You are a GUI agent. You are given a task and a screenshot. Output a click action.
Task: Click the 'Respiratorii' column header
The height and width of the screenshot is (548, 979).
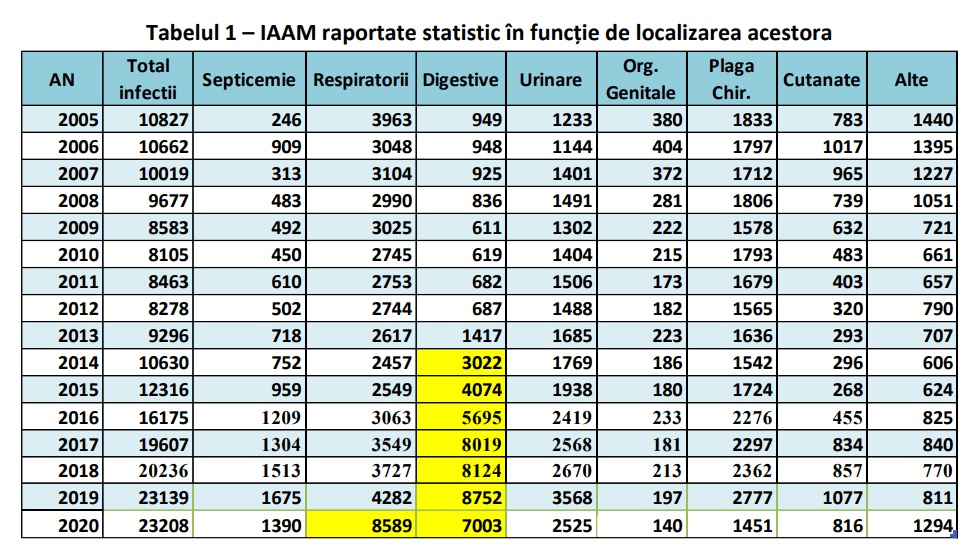coord(361,79)
